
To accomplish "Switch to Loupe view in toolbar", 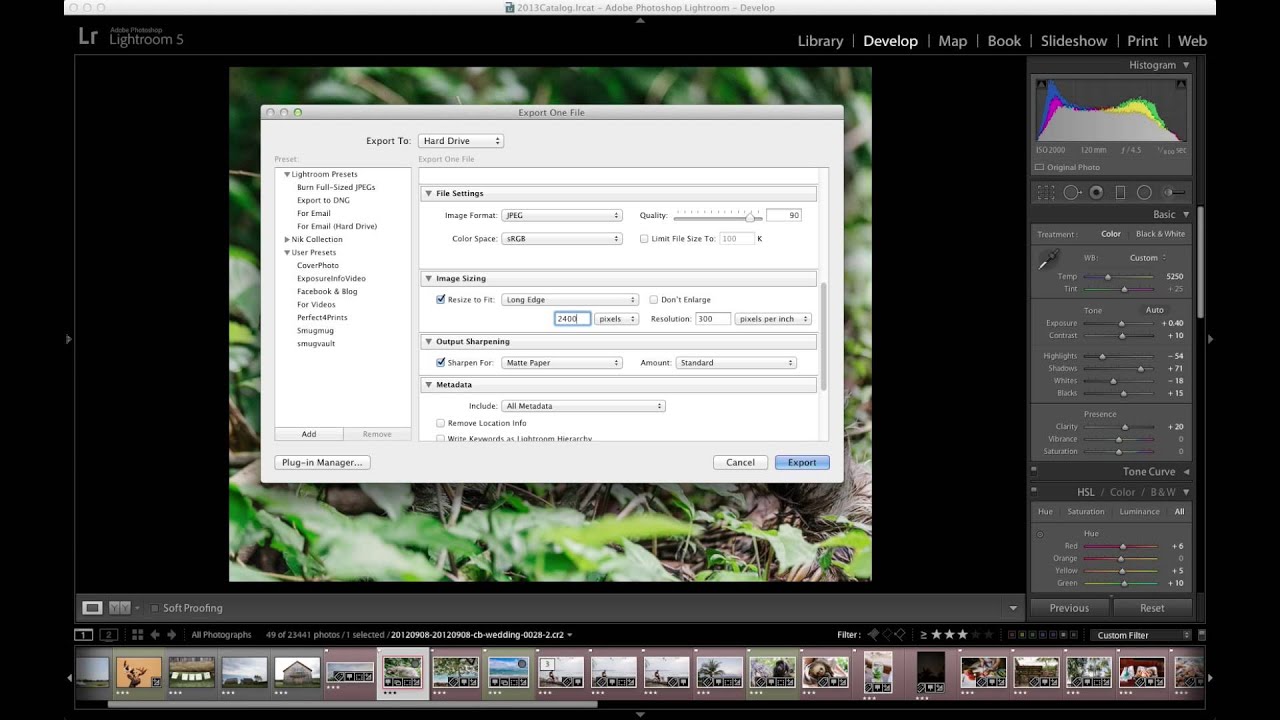I will point(92,607).
